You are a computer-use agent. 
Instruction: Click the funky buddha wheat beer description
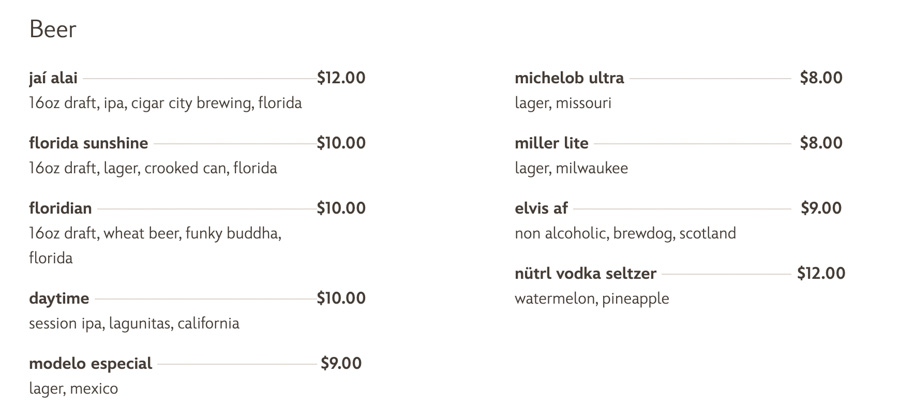tap(155, 233)
